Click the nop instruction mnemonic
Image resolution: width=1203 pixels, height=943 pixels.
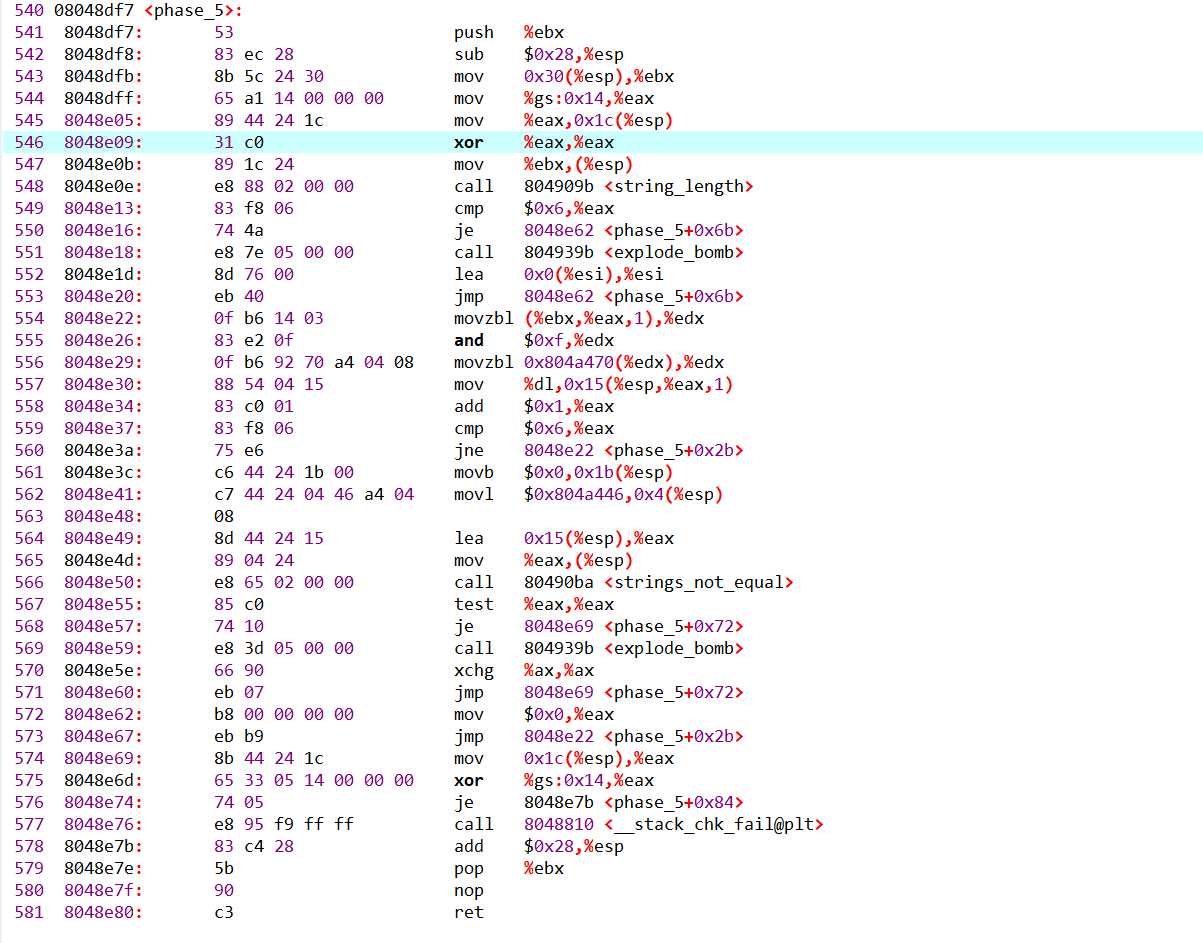[468, 890]
